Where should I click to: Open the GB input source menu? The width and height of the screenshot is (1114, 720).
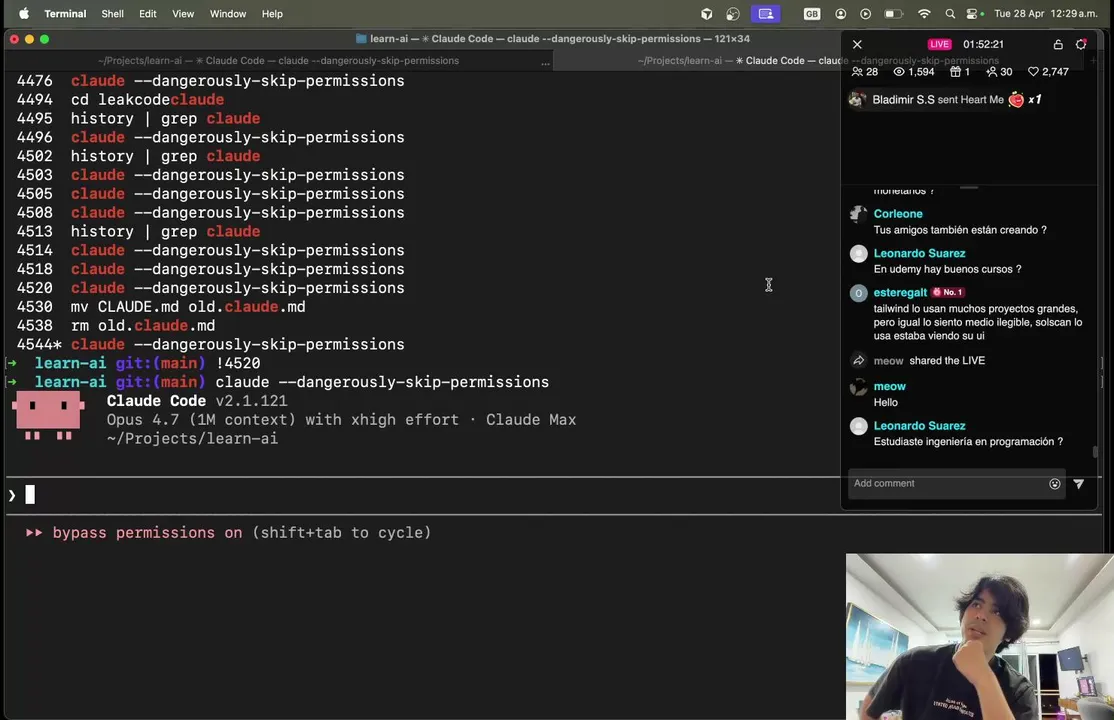point(811,14)
